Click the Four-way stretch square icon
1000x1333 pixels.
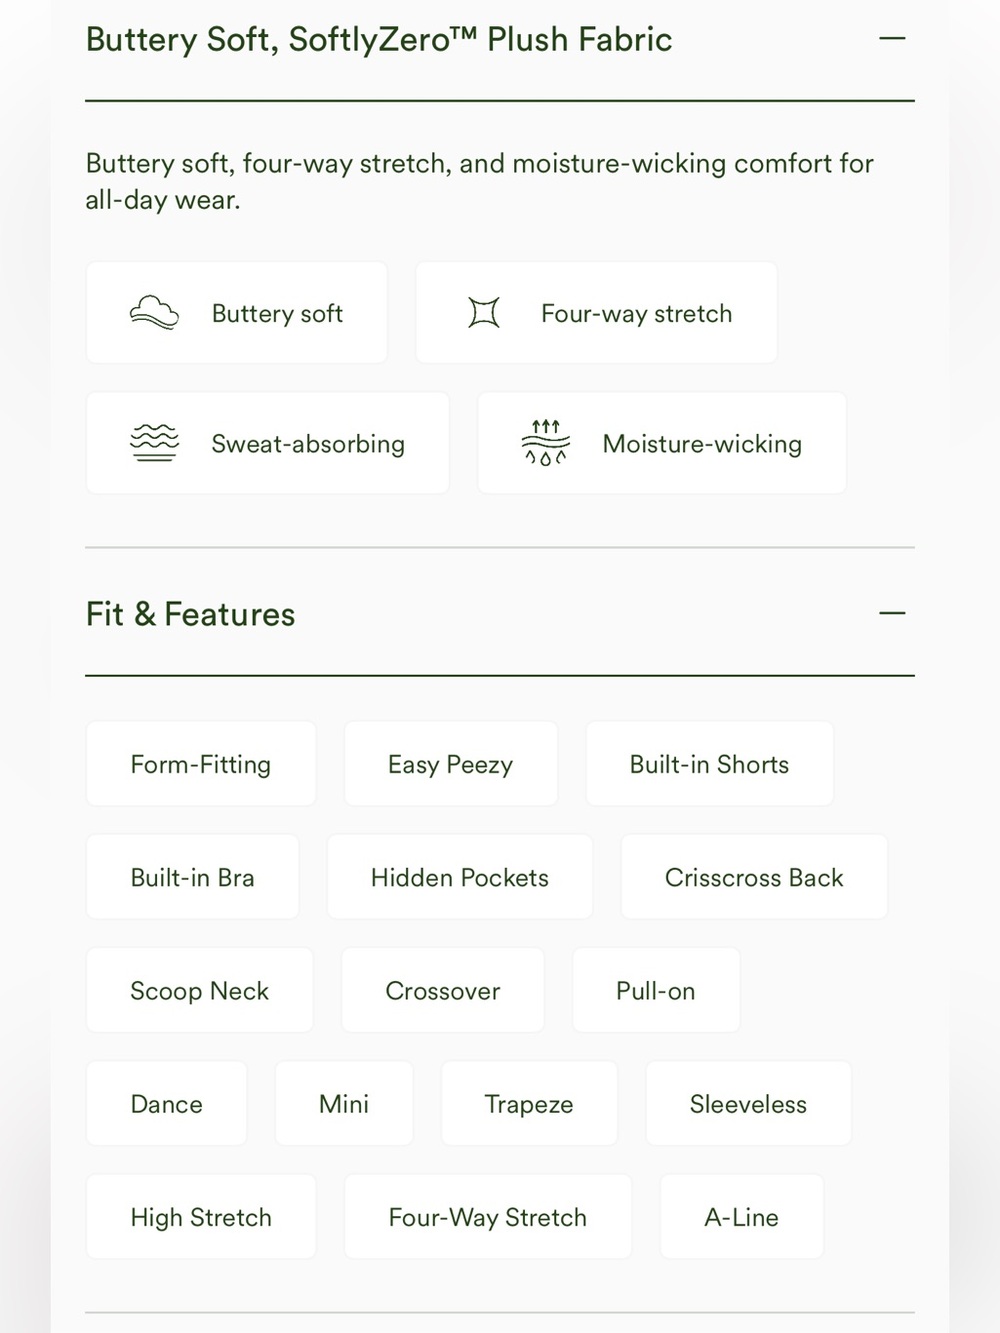[x=484, y=313]
